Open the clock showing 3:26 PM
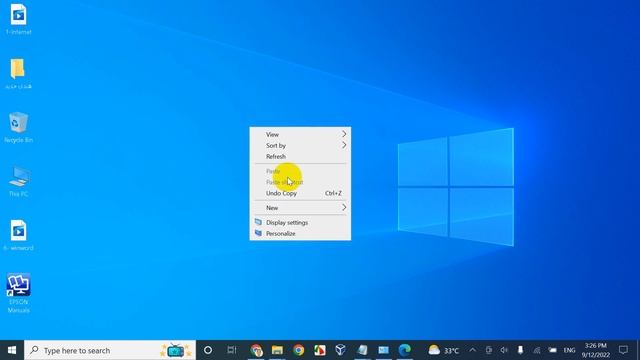 click(596, 350)
